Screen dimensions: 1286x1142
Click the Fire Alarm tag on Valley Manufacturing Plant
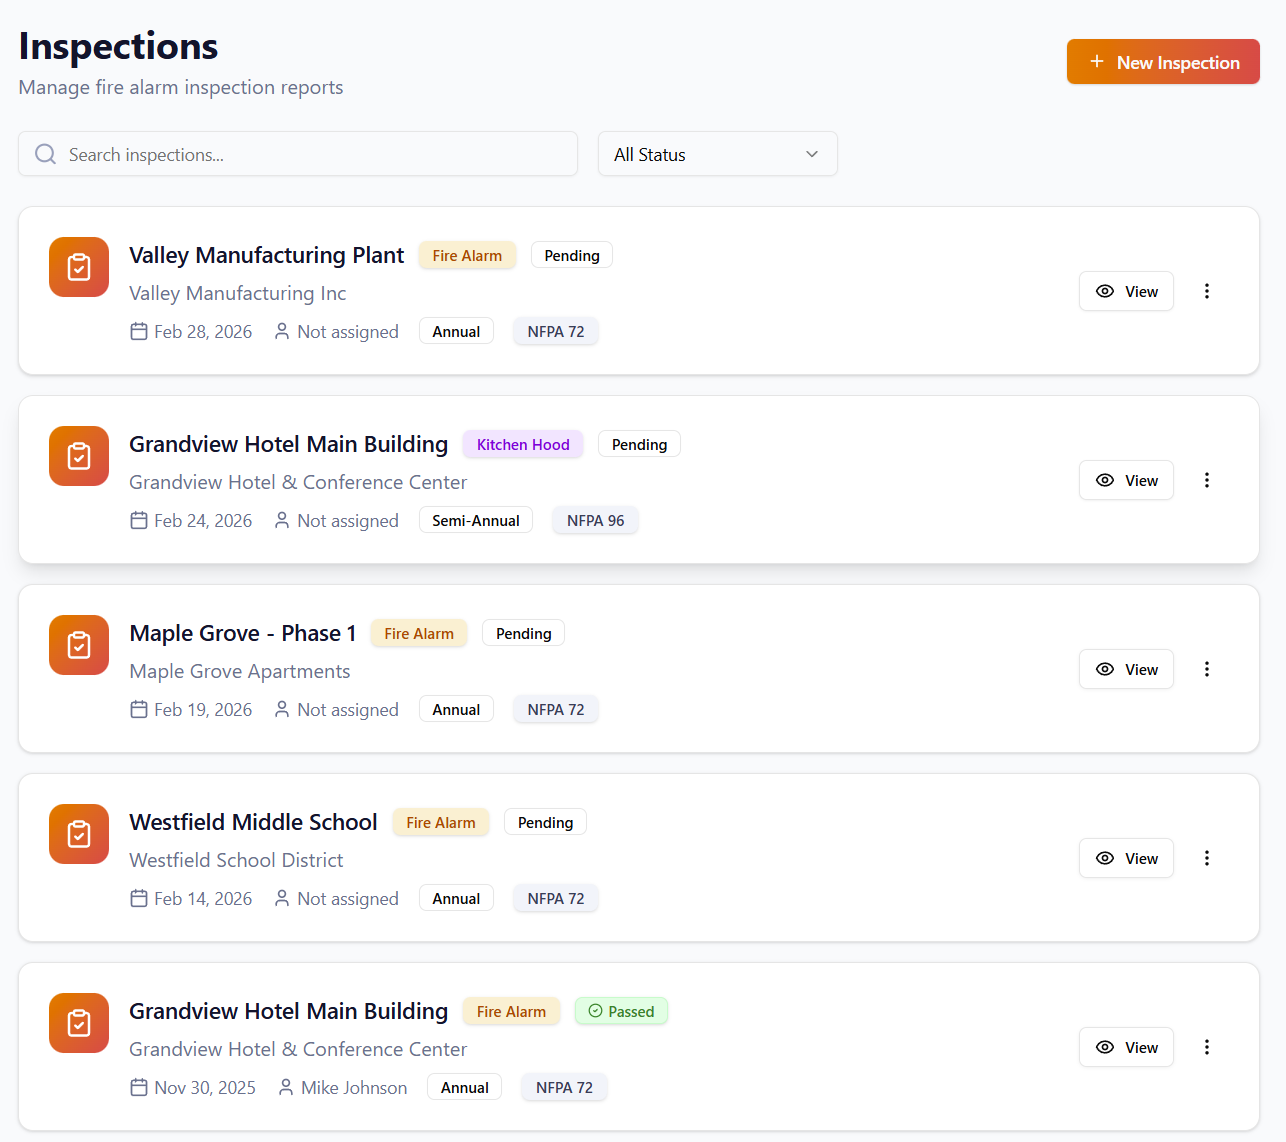(467, 255)
